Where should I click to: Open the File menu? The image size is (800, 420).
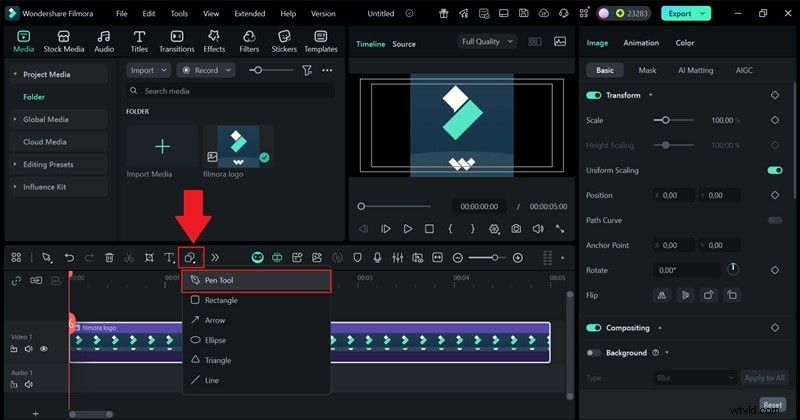tap(121, 14)
